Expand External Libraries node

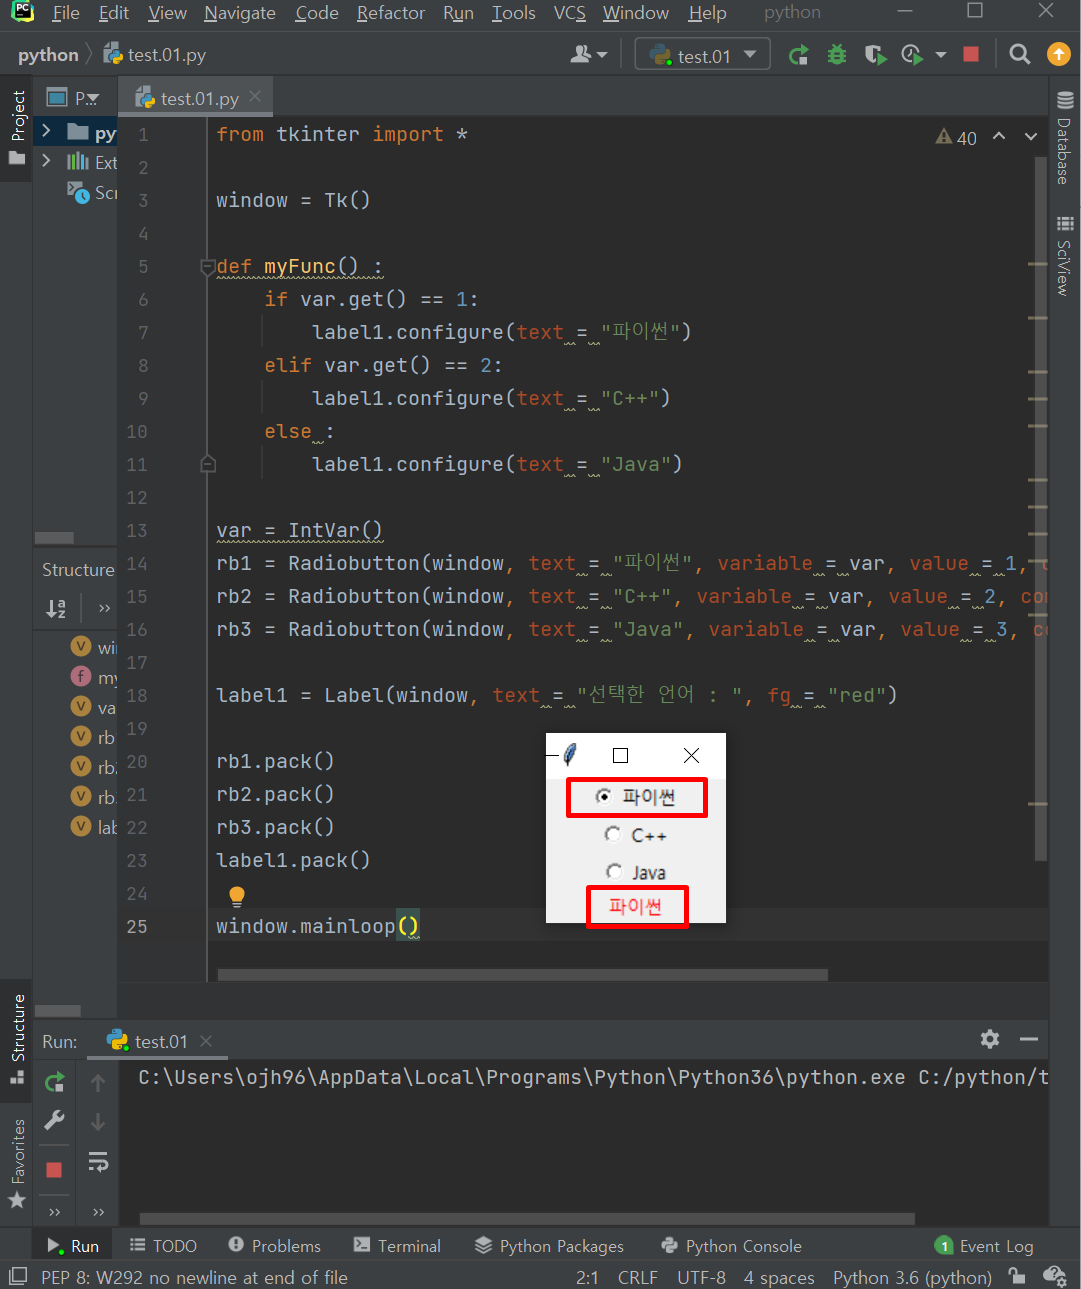click(x=46, y=161)
